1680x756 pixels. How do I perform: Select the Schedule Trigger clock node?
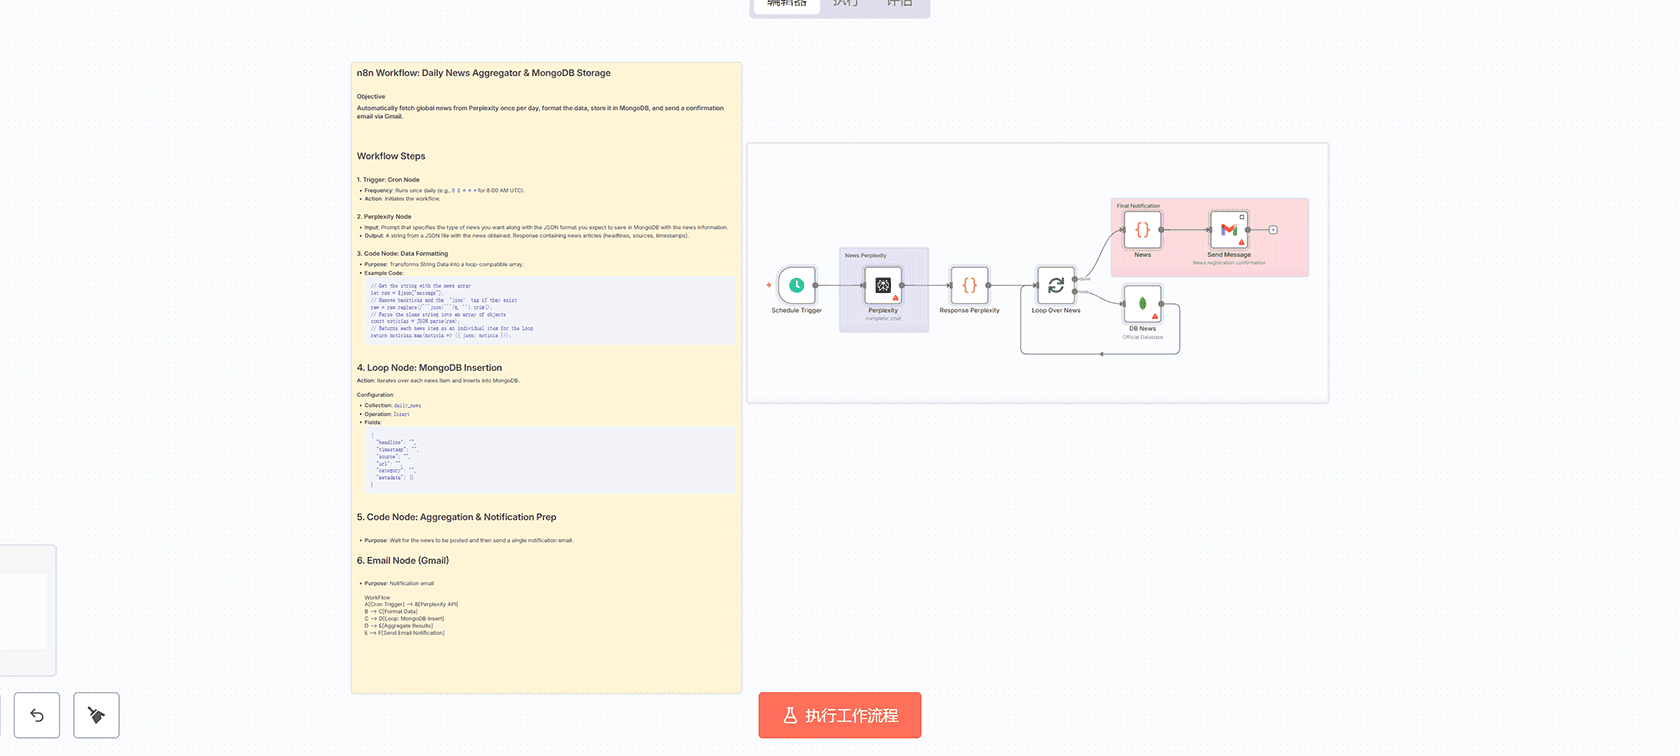coord(797,285)
